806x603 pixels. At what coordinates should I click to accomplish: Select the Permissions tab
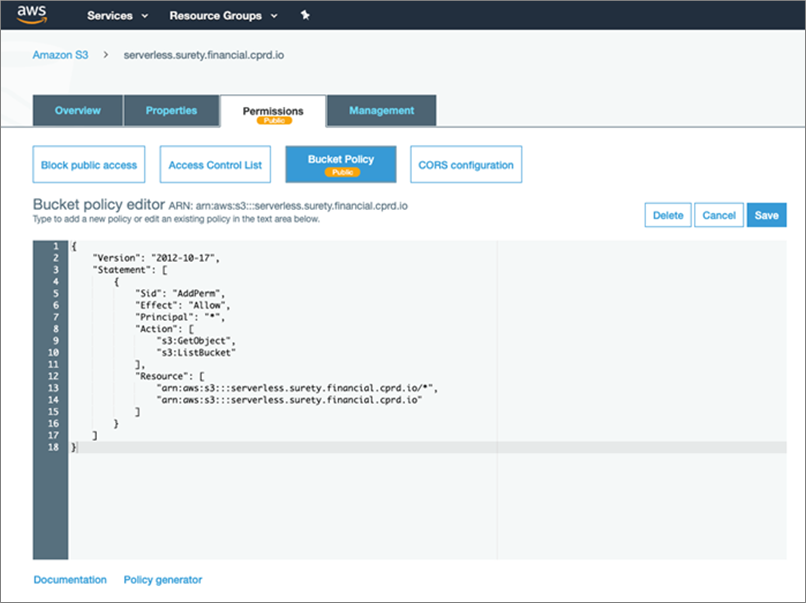[x=273, y=112]
